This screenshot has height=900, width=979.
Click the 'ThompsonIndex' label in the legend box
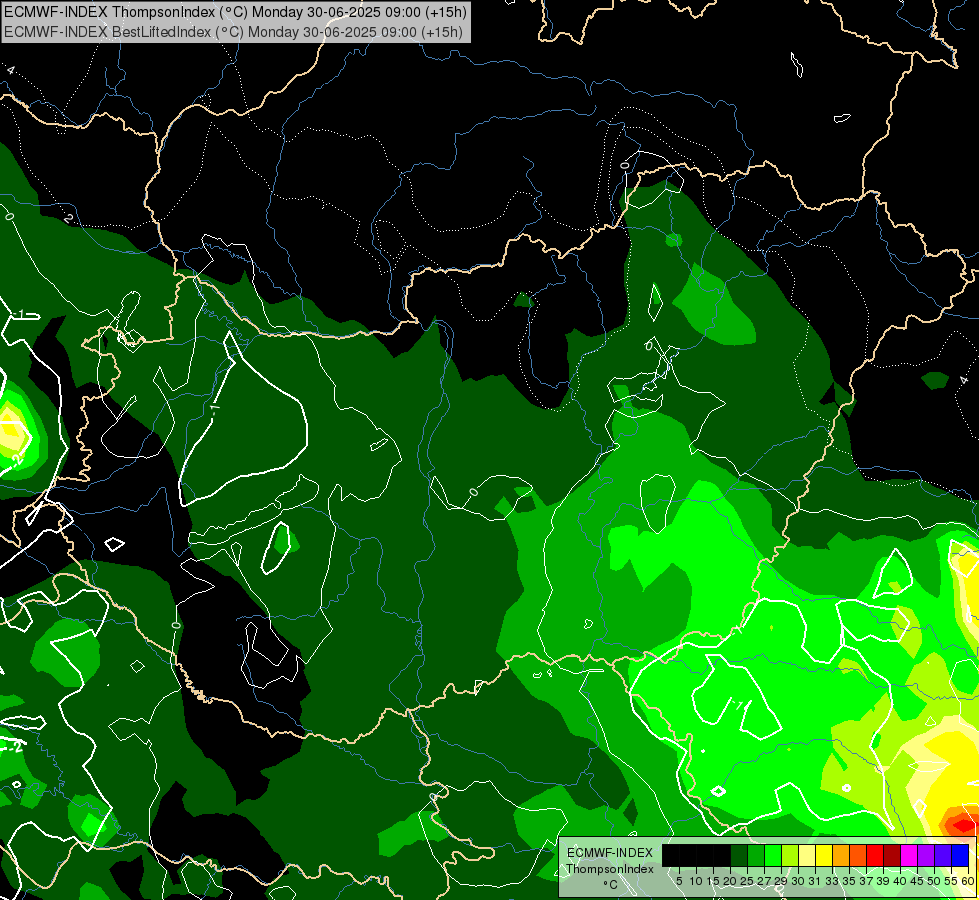(610, 869)
